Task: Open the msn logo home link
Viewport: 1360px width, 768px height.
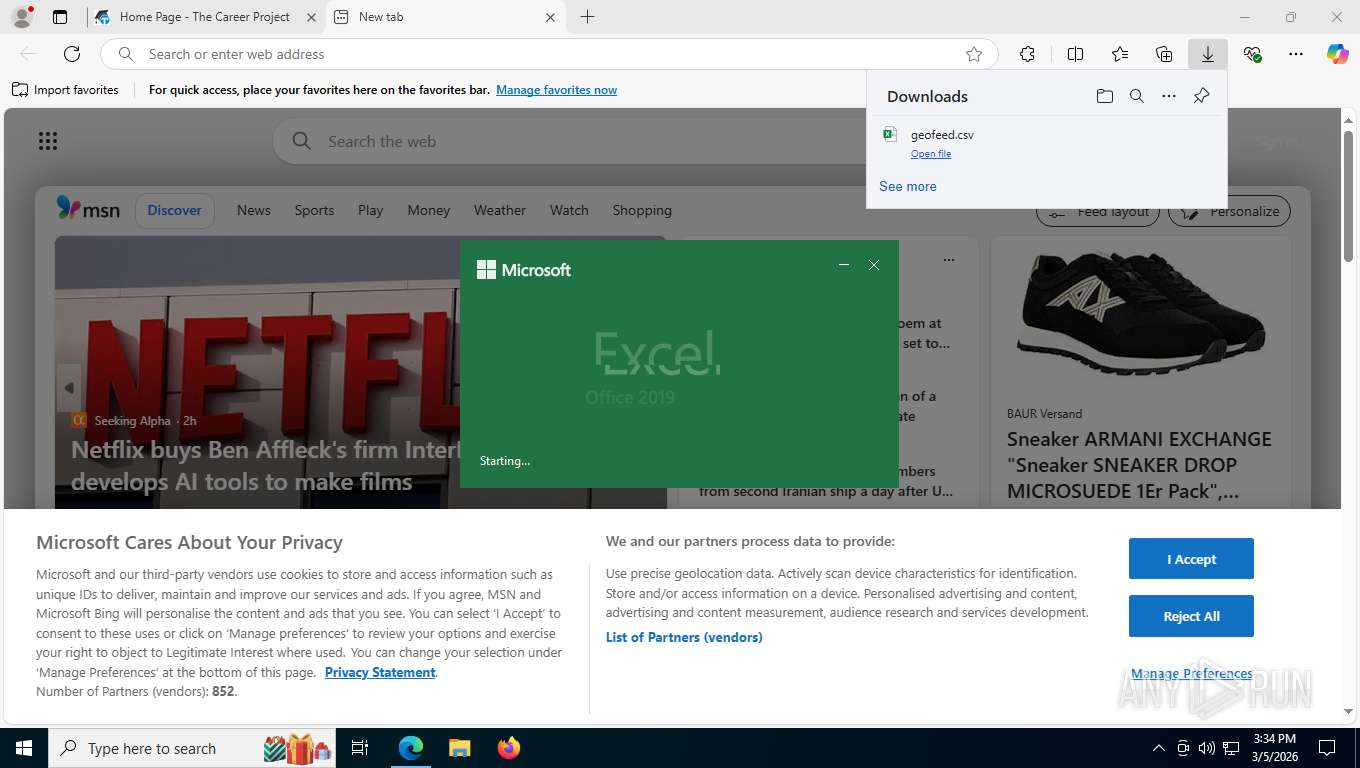Action: [88, 209]
